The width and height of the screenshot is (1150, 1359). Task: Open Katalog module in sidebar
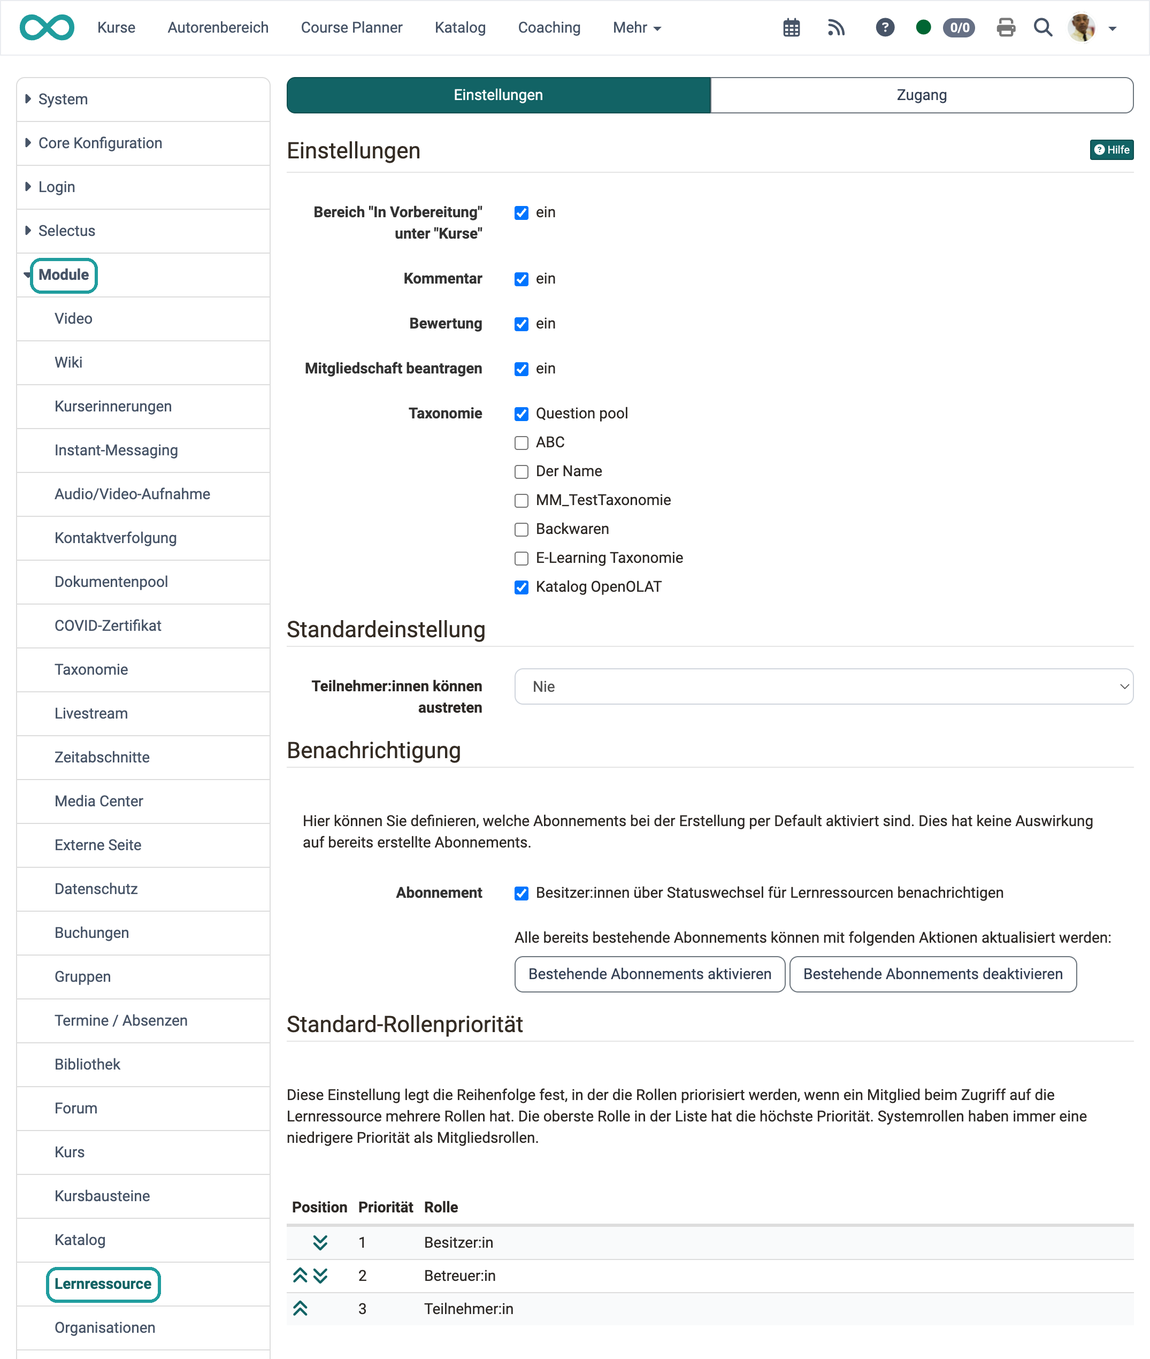(x=143, y=1241)
